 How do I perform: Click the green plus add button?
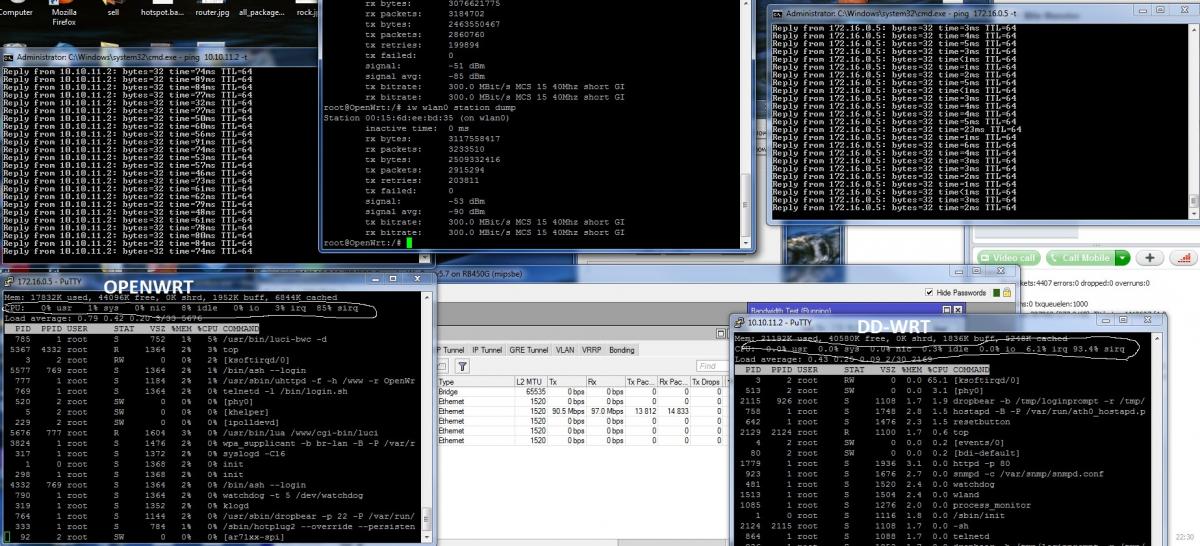click(x=1148, y=257)
